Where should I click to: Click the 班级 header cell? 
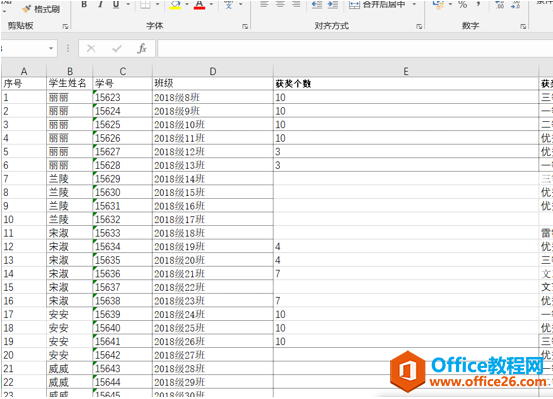click(x=213, y=84)
